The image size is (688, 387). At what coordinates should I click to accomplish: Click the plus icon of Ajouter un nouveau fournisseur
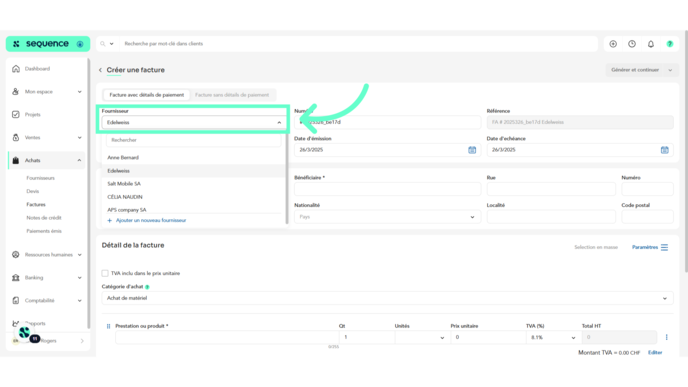[x=110, y=220]
